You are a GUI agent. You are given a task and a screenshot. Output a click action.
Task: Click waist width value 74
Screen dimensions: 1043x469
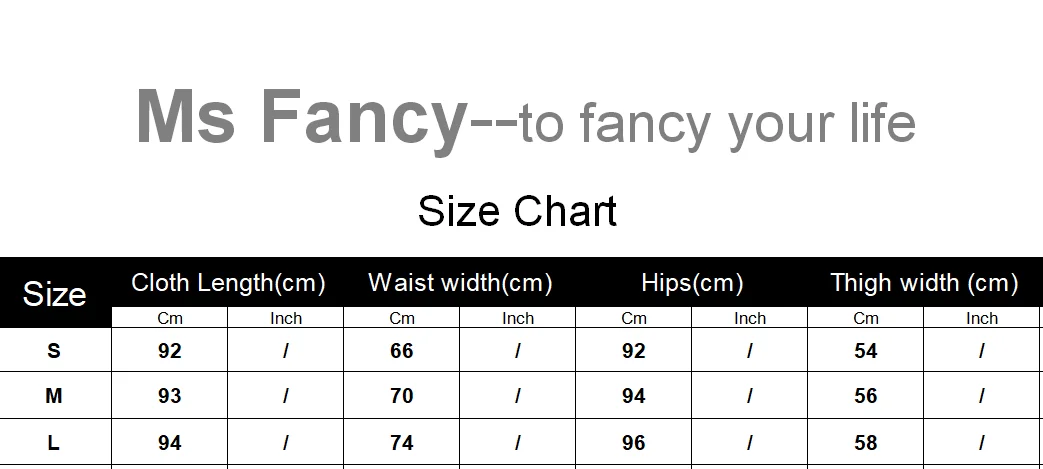tap(402, 443)
